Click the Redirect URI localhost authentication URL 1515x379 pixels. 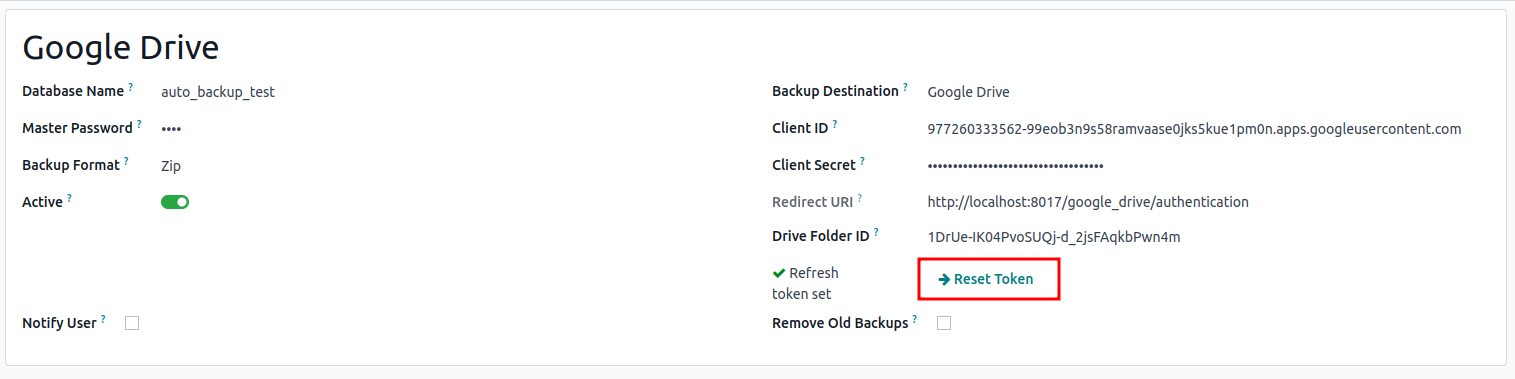point(1088,202)
